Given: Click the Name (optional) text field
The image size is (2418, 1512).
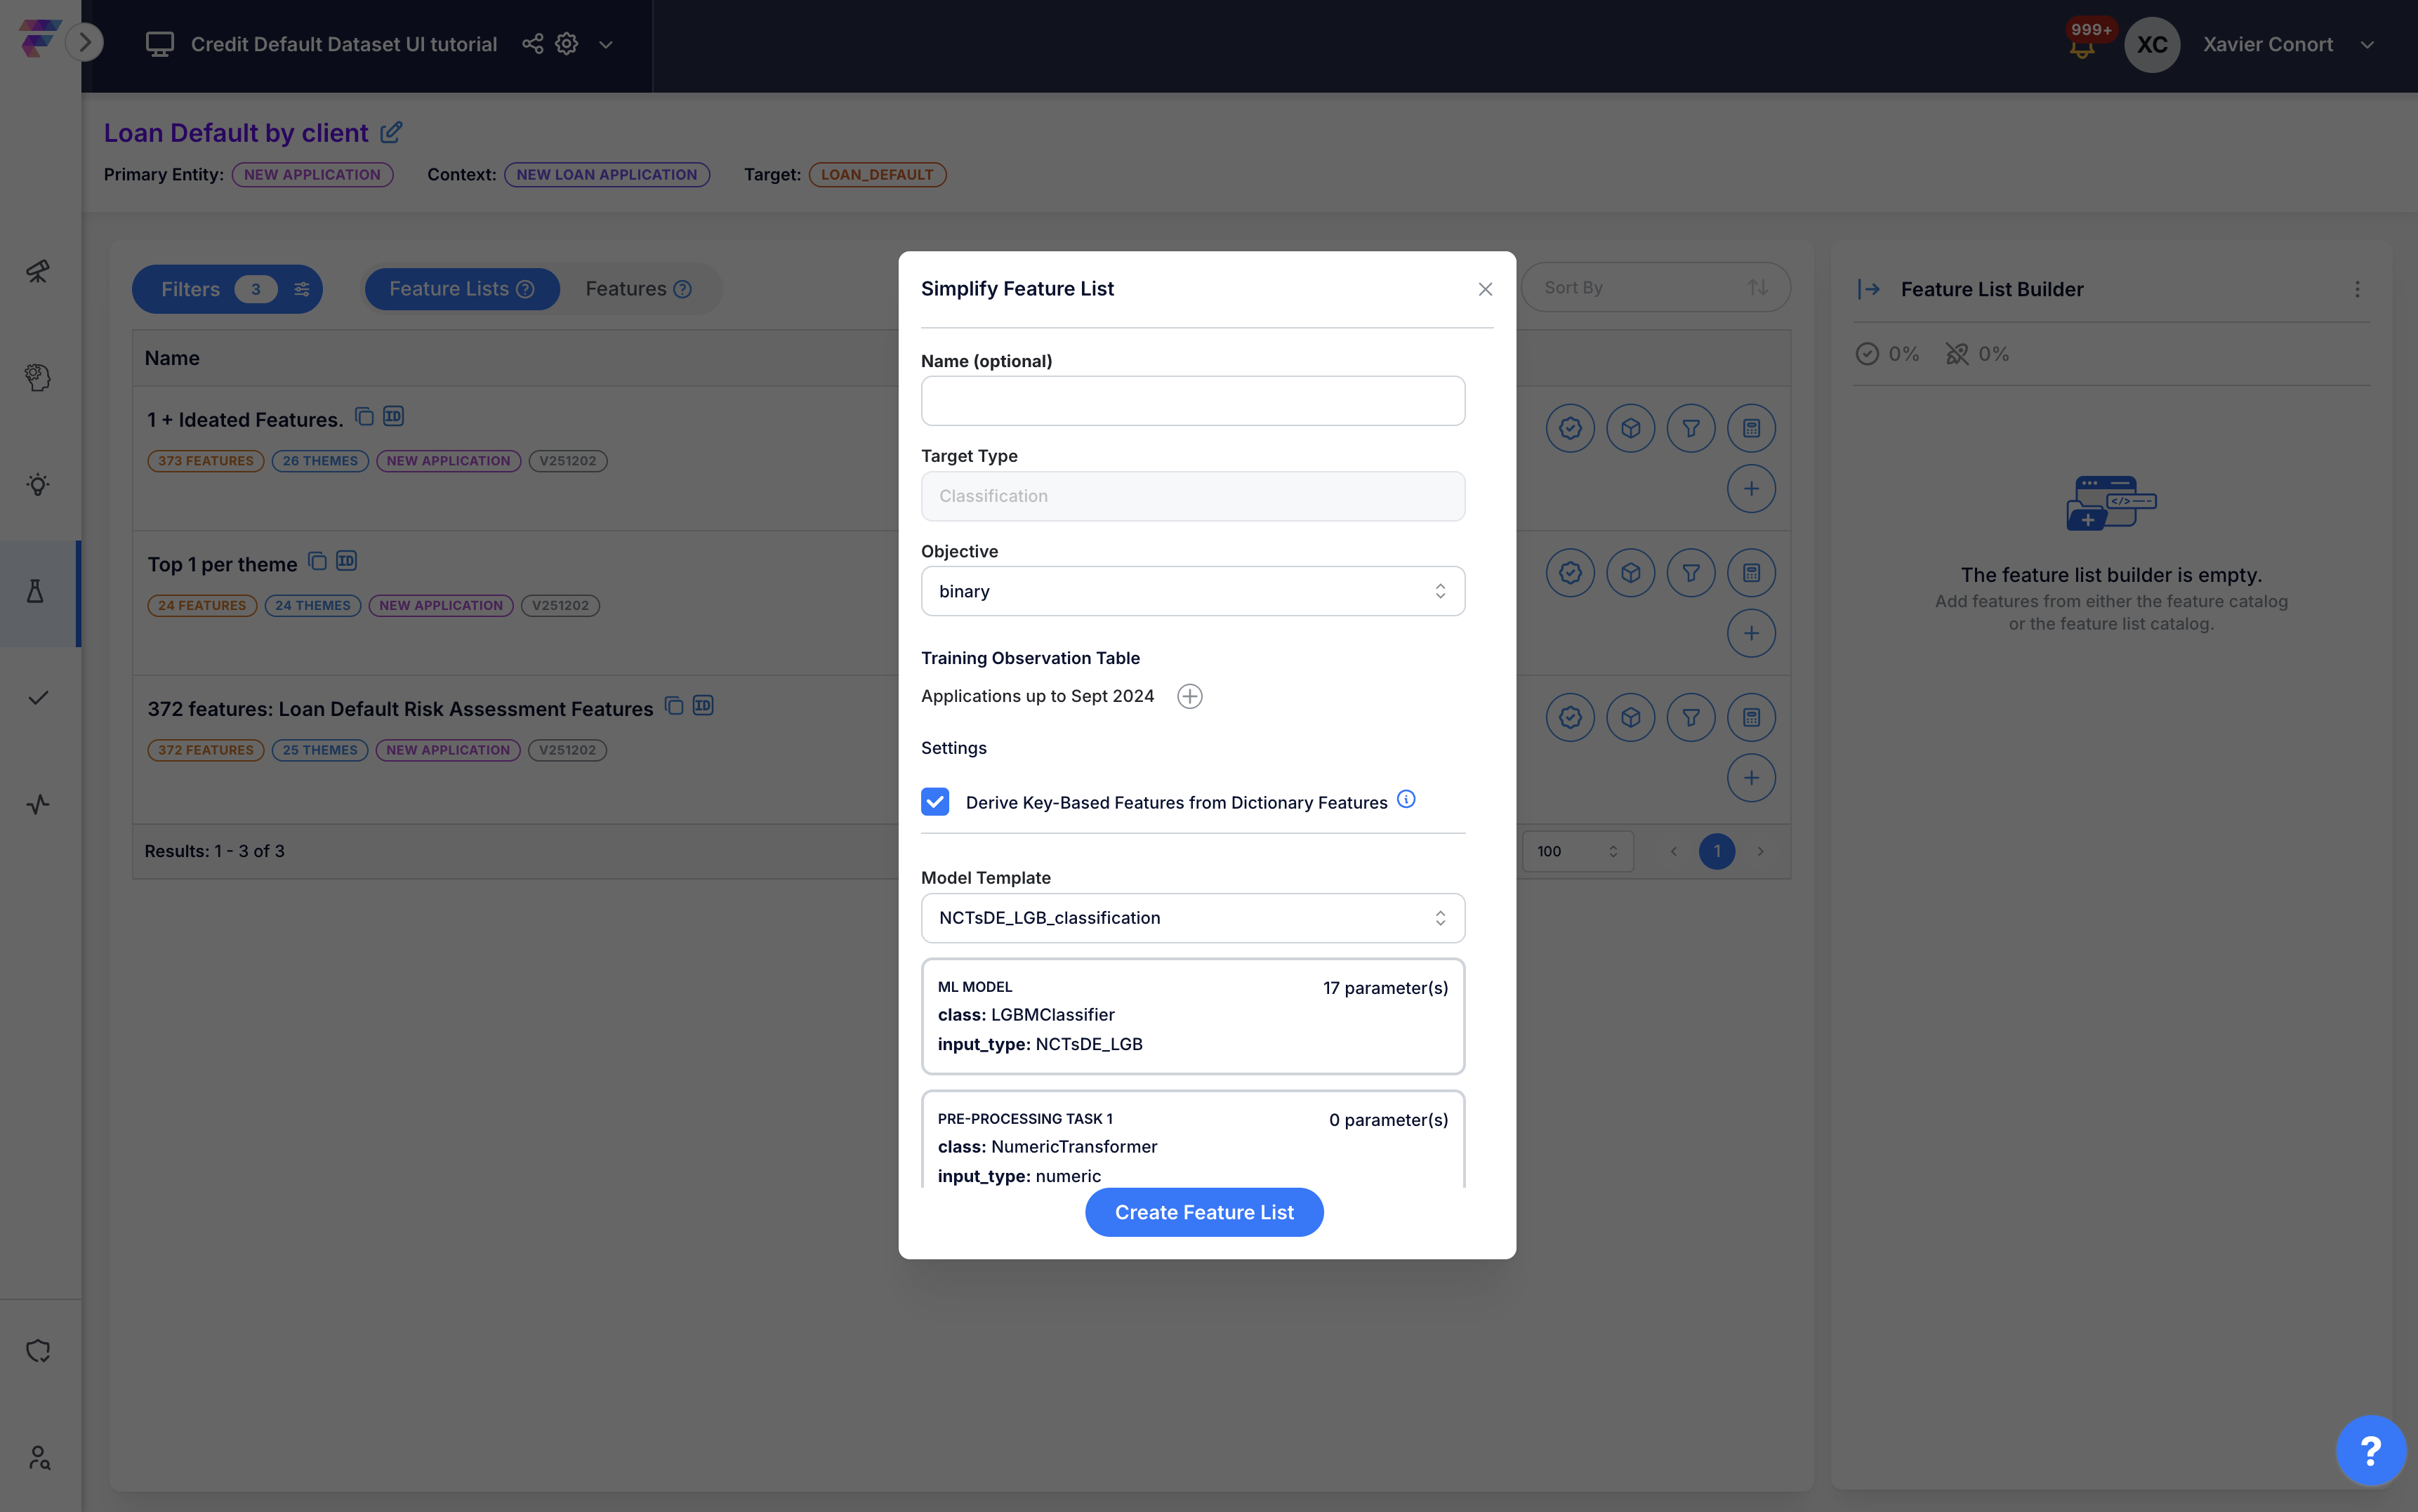Looking at the screenshot, I should (1192, 401).
